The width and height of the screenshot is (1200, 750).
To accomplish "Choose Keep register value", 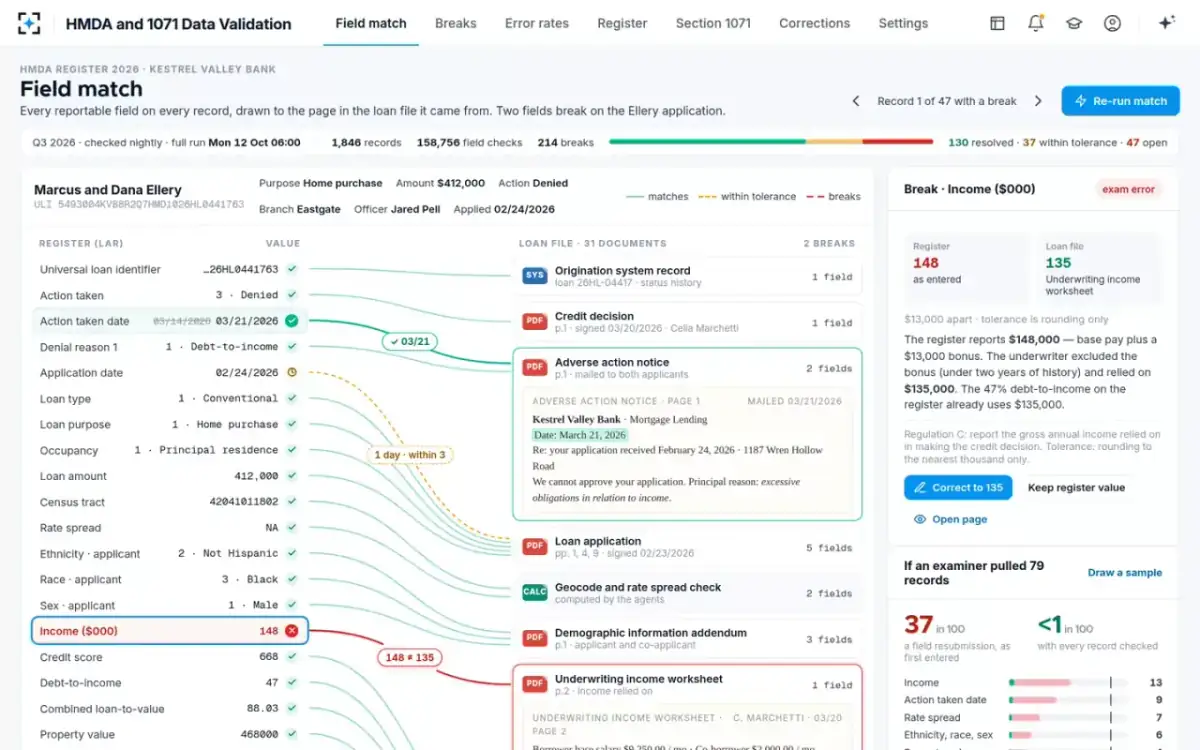I will (1077, 488).
